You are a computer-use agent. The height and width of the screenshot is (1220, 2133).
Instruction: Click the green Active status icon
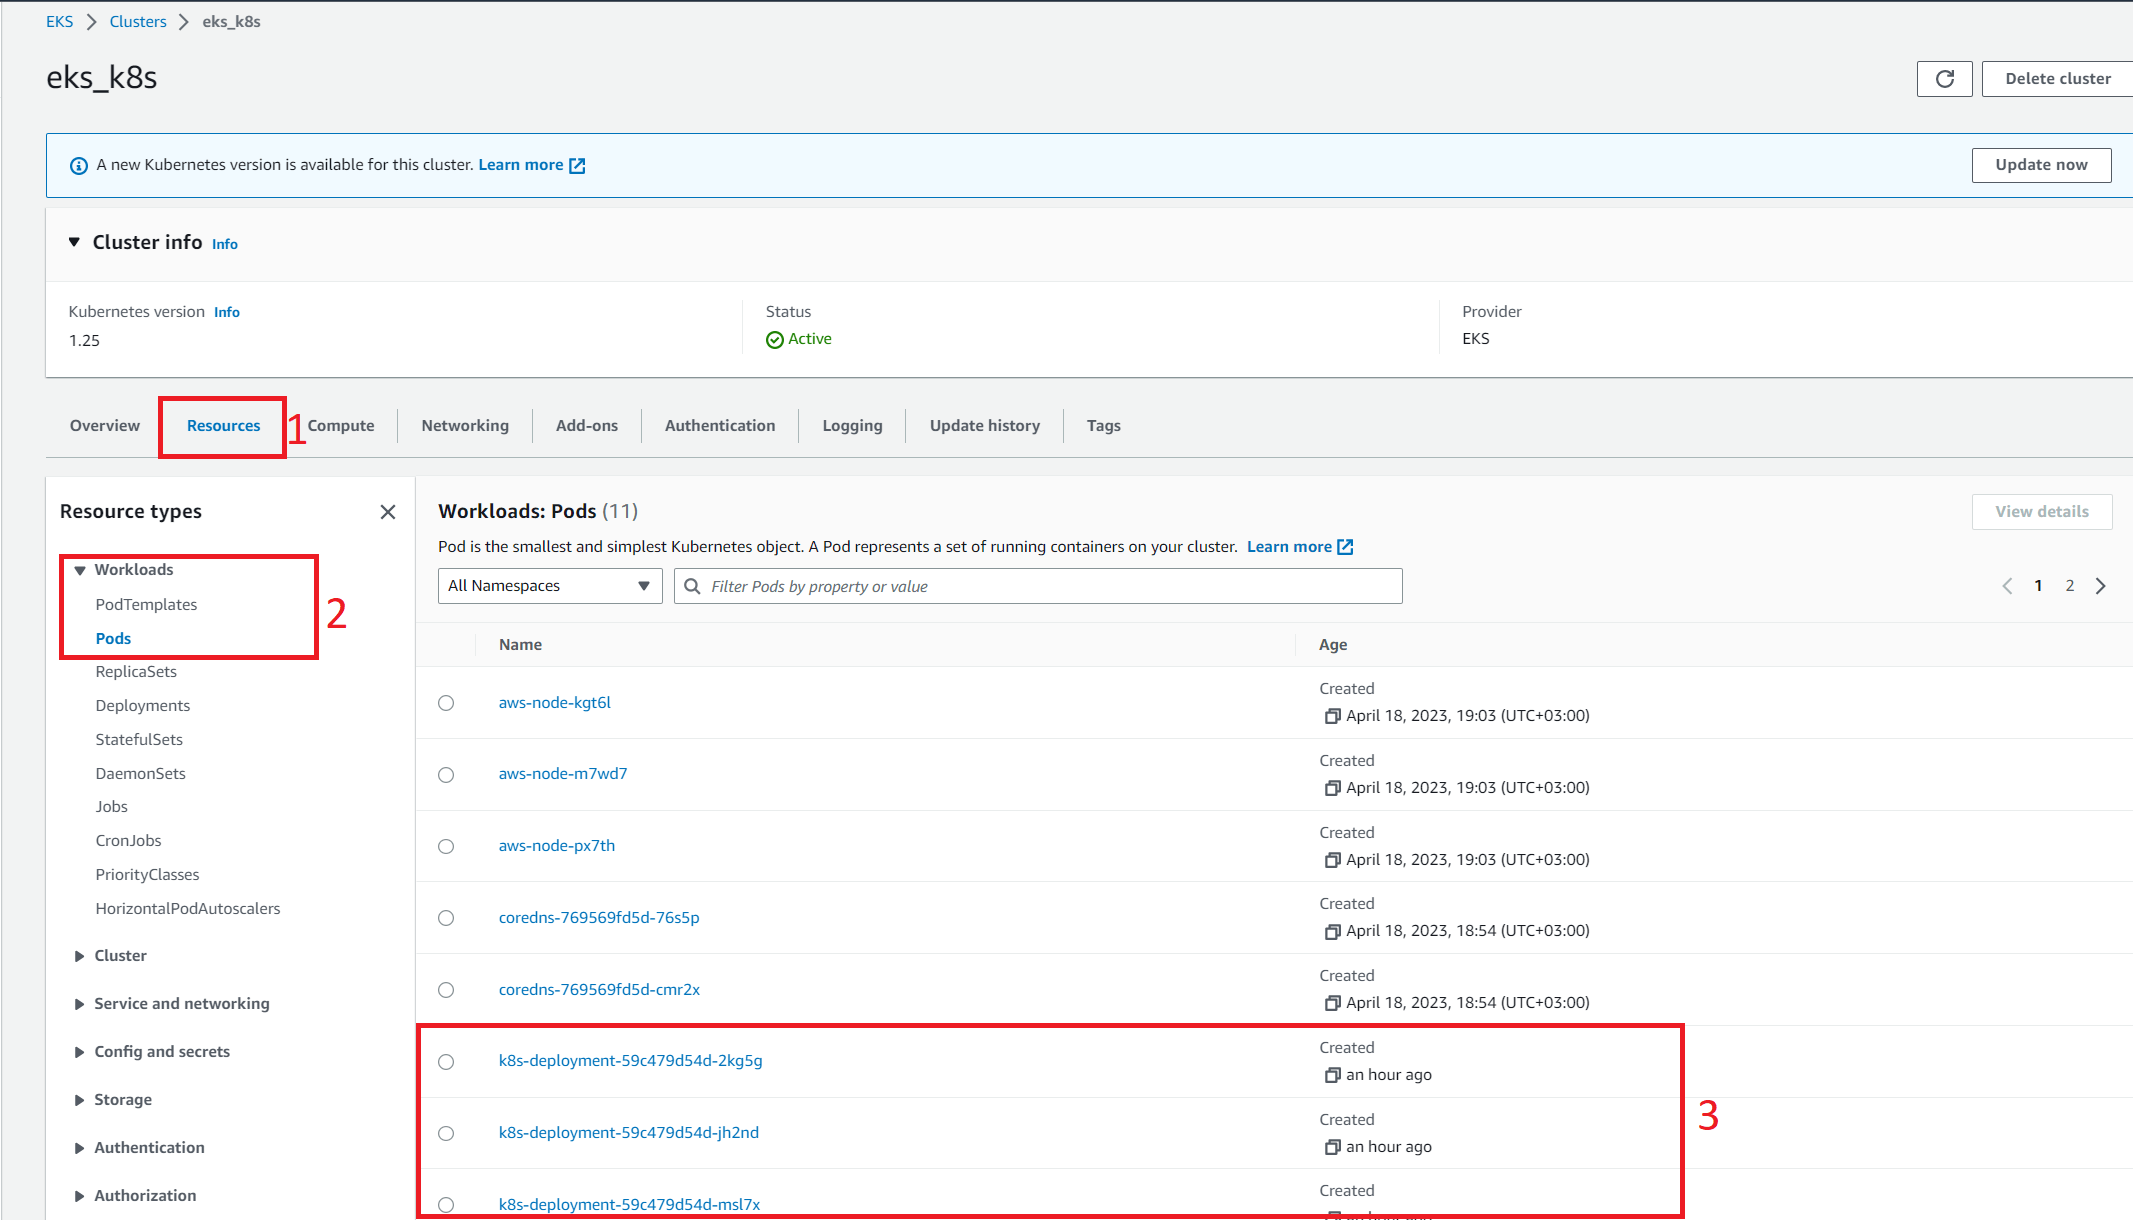click(x=775, y=339)
